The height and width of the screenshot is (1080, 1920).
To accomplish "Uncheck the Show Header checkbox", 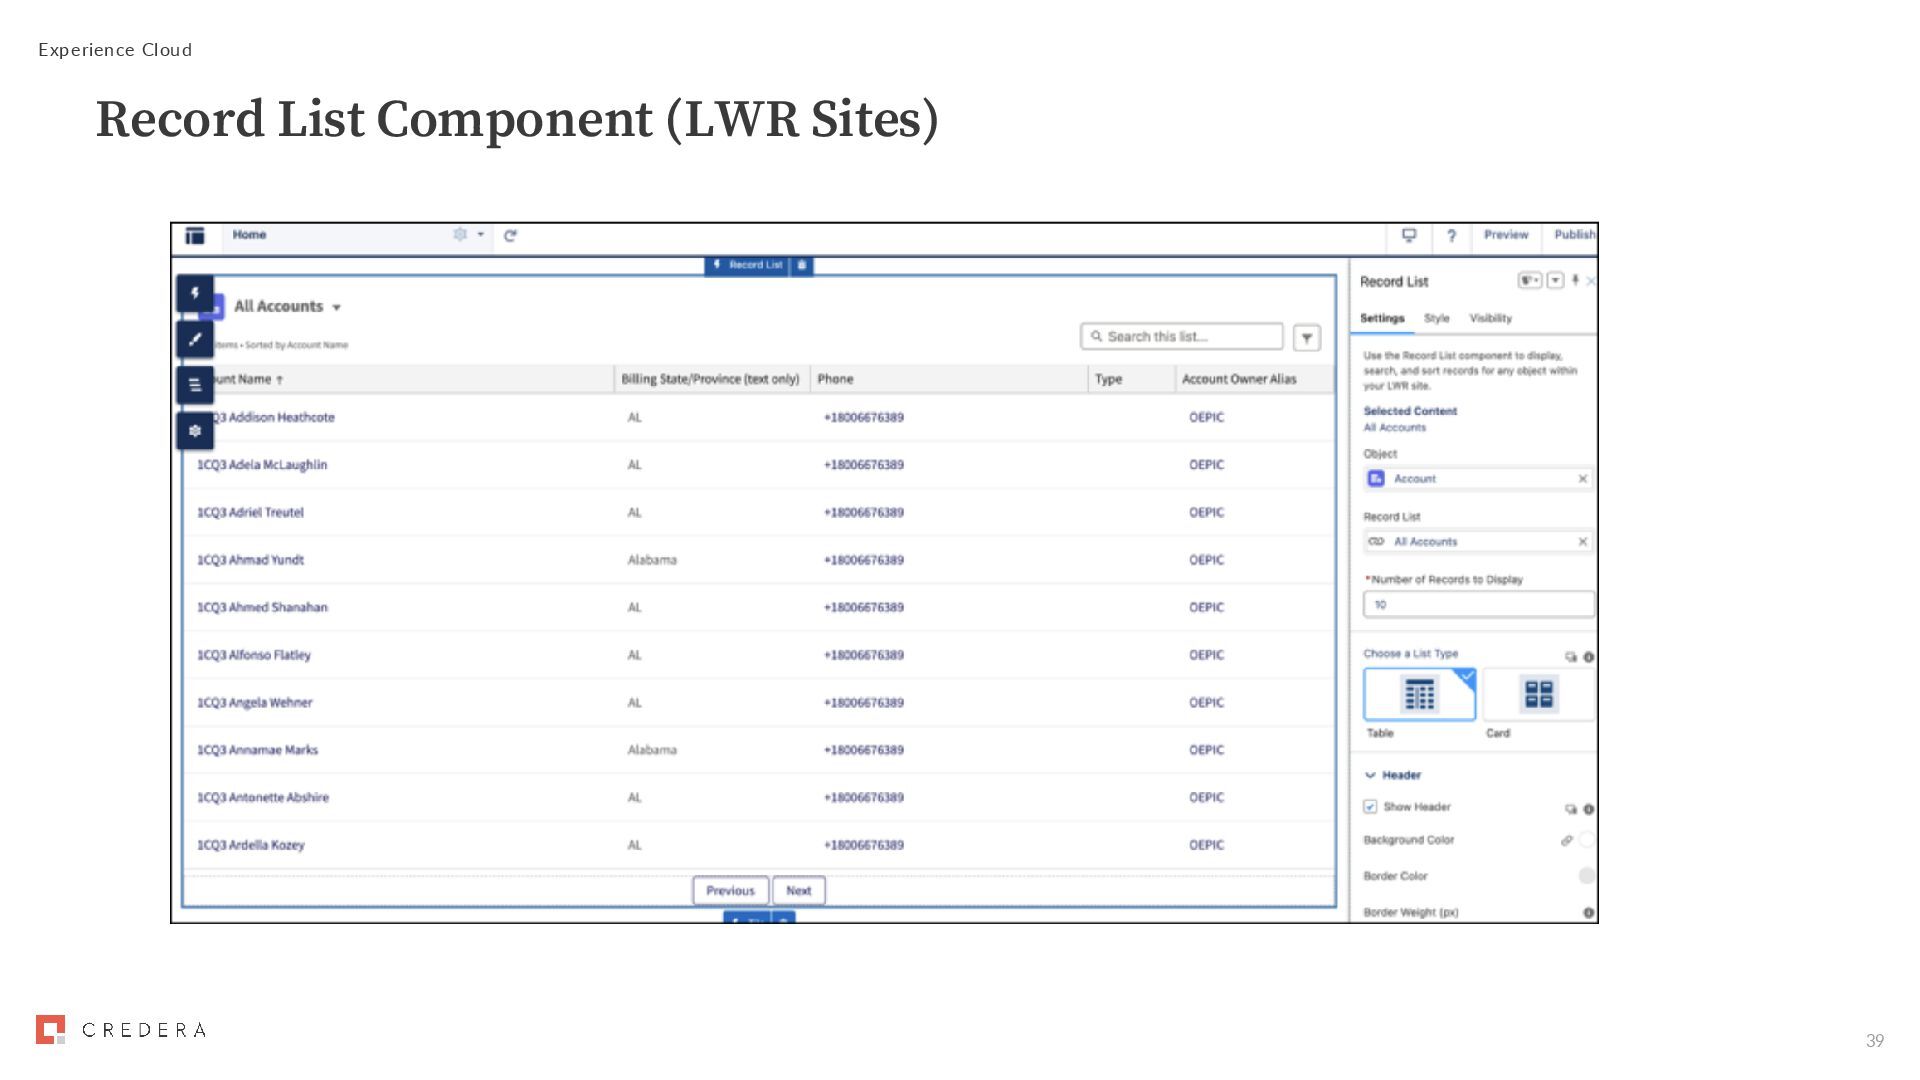I will click(1370, 807).
